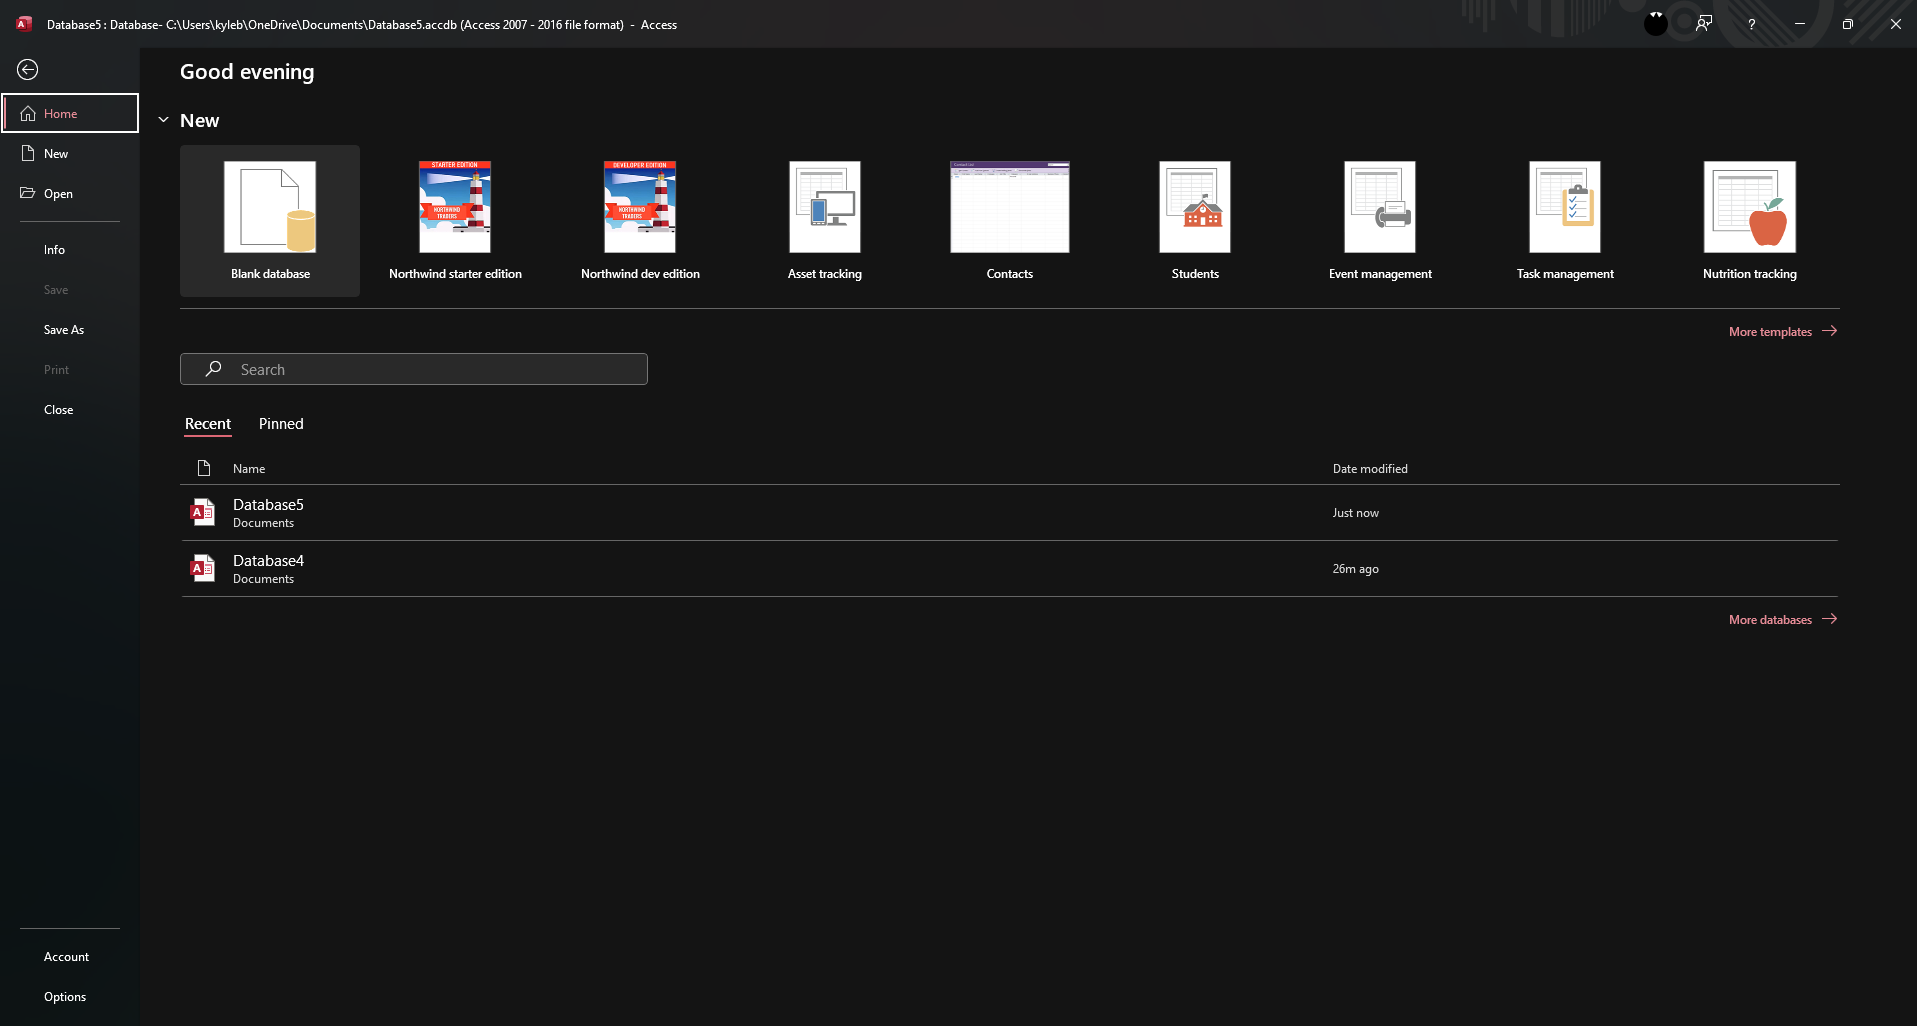
Task: Open the Home page in sidebar
Action: [x=70, y=113]
